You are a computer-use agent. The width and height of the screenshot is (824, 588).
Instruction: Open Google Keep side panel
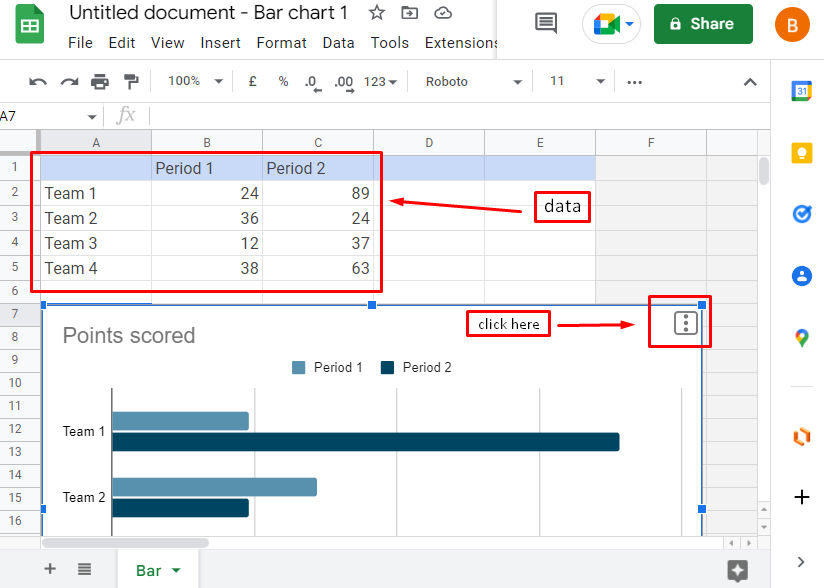click(x=801, y=153)
